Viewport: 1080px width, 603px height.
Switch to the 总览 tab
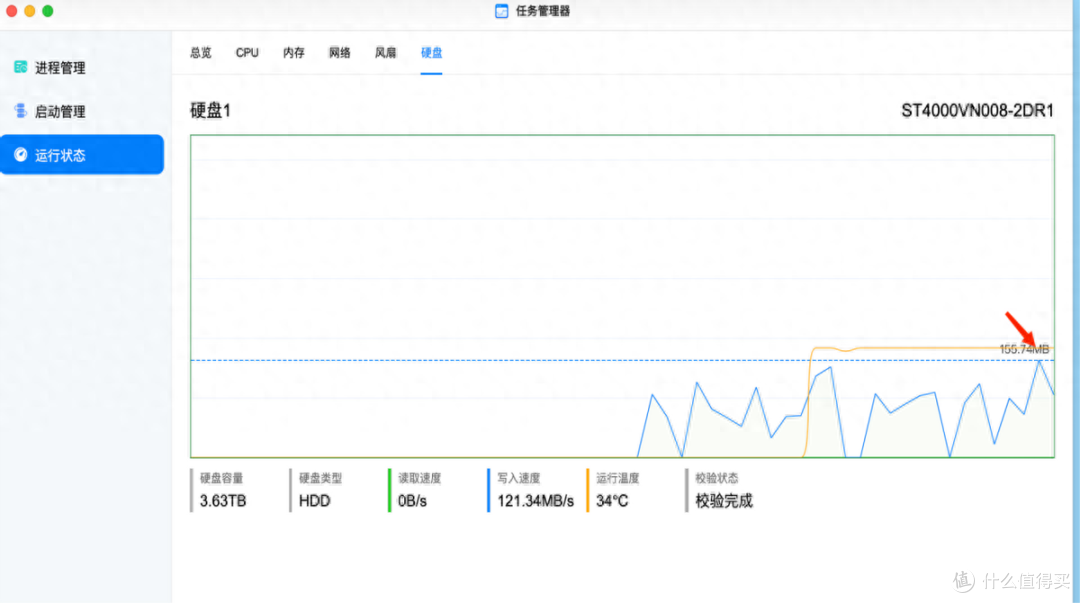[201, 53]
